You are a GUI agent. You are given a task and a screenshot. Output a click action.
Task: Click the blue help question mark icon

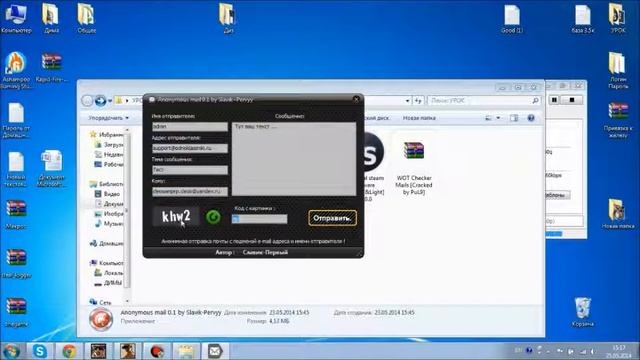point(531,118)
